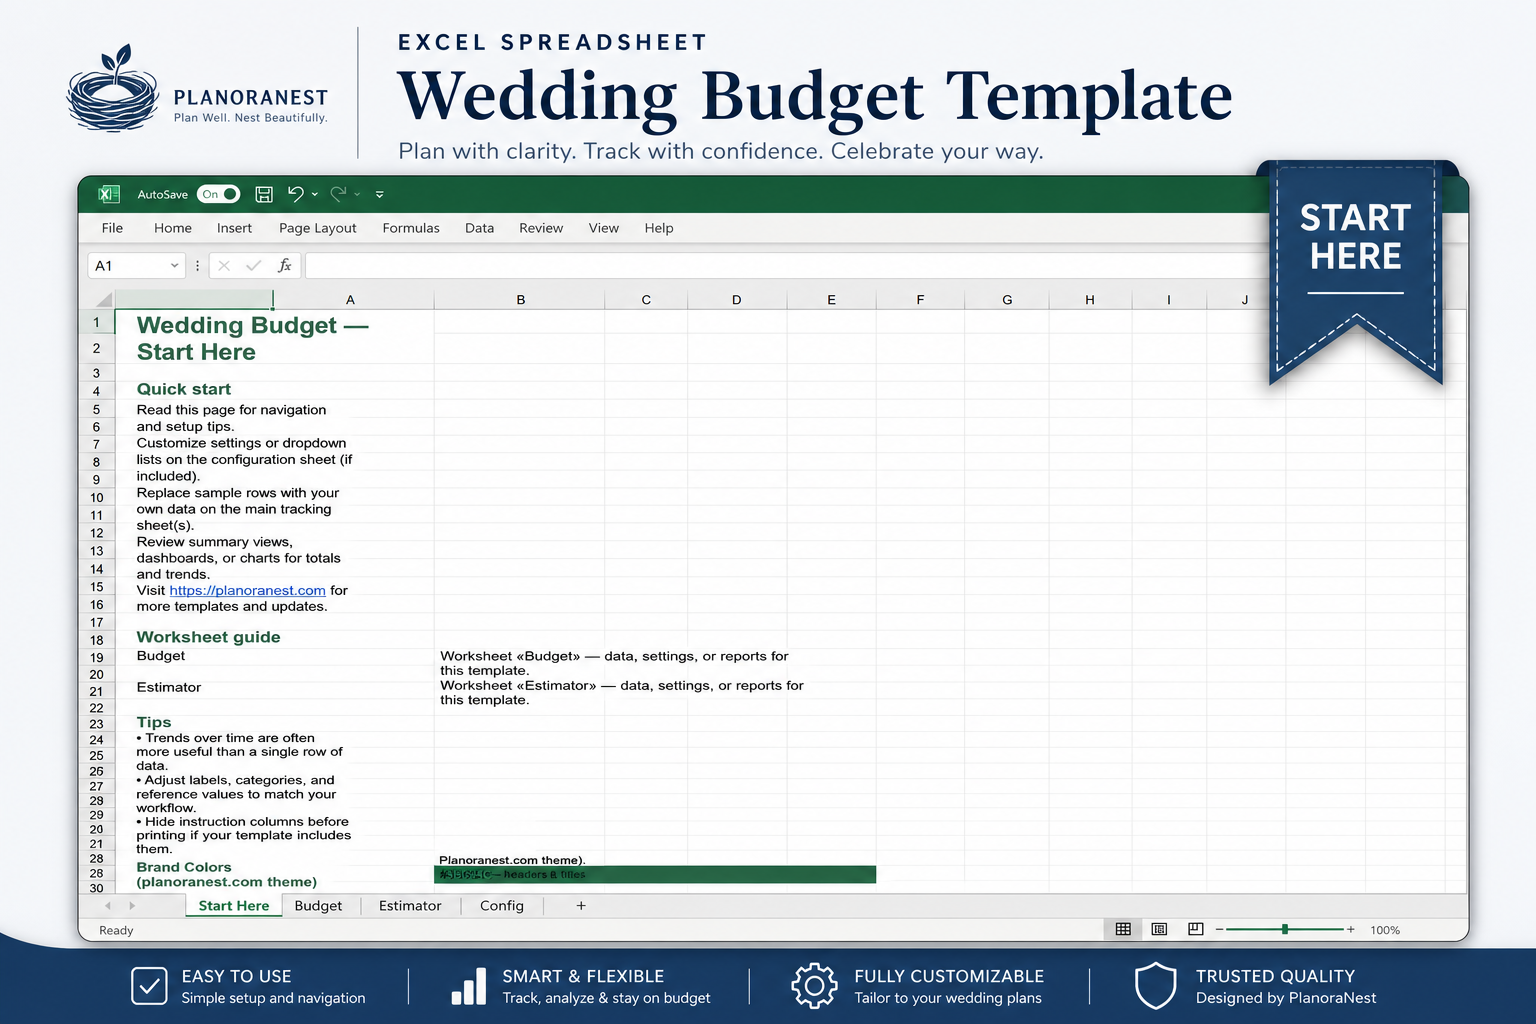Open the Insert ribbon tab
Image resolution: width=1536 pixels, height=1024 pixels.
[x=234, y=228]
